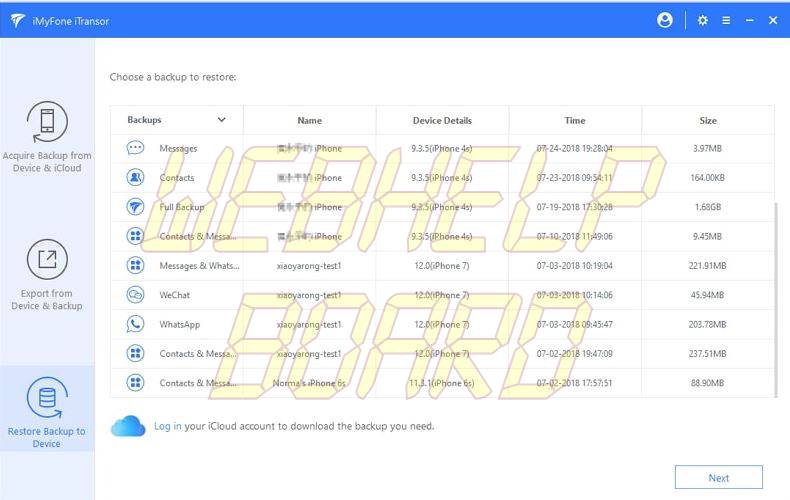790x500 pixels.
Task: Open the hamburger menu in title bar
Action: point(726,21)
